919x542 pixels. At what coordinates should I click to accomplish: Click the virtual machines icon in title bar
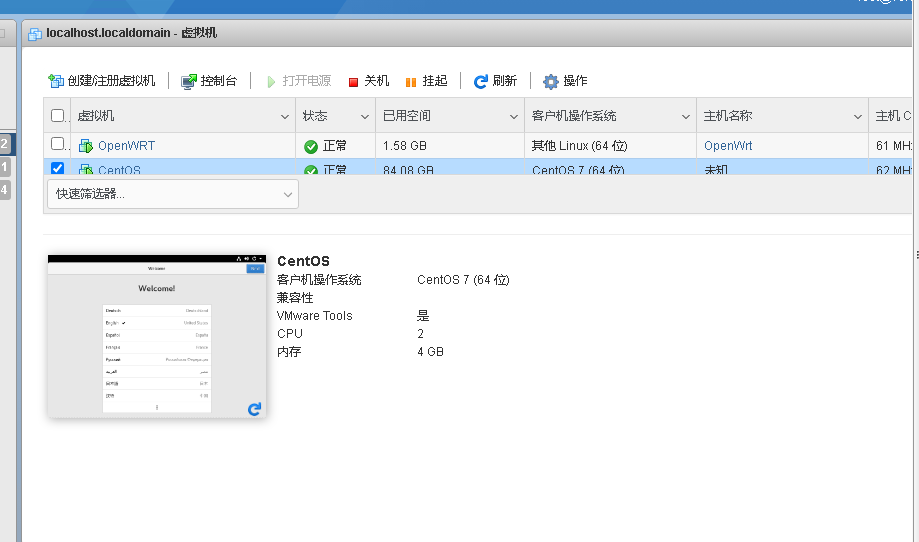click(x=35, y=34)
